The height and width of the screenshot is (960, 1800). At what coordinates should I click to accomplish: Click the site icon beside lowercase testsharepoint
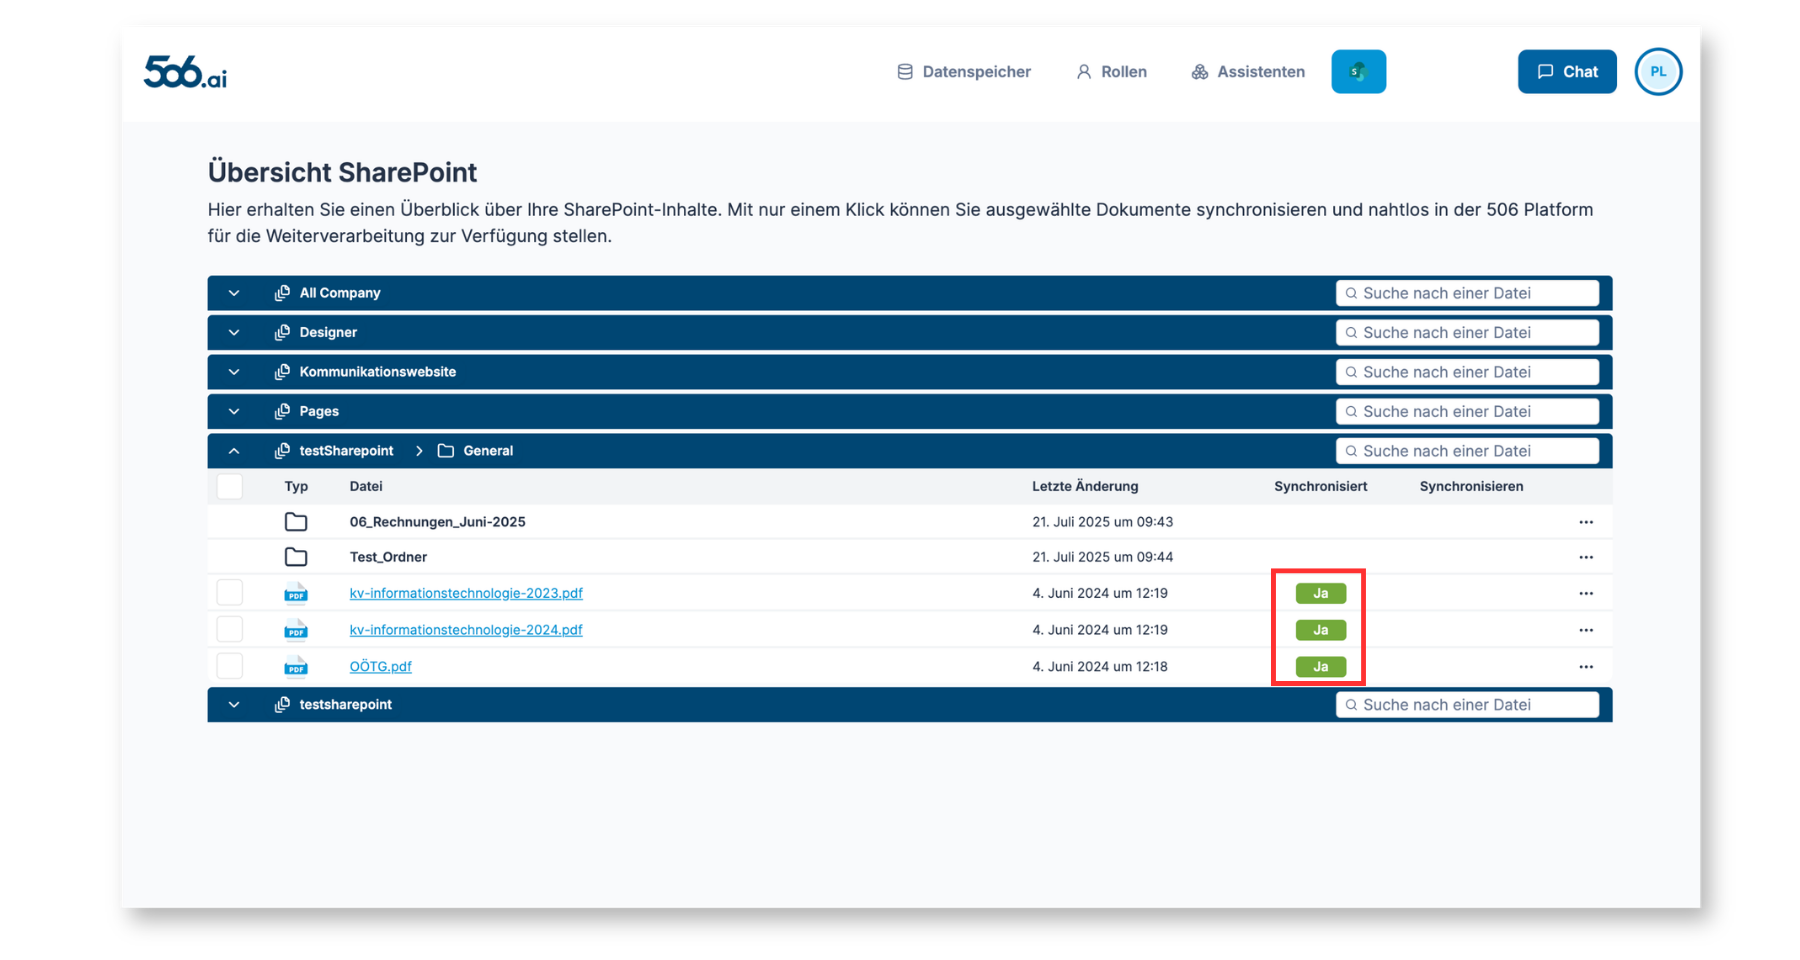pyautogui.click(x=282, y=705)
